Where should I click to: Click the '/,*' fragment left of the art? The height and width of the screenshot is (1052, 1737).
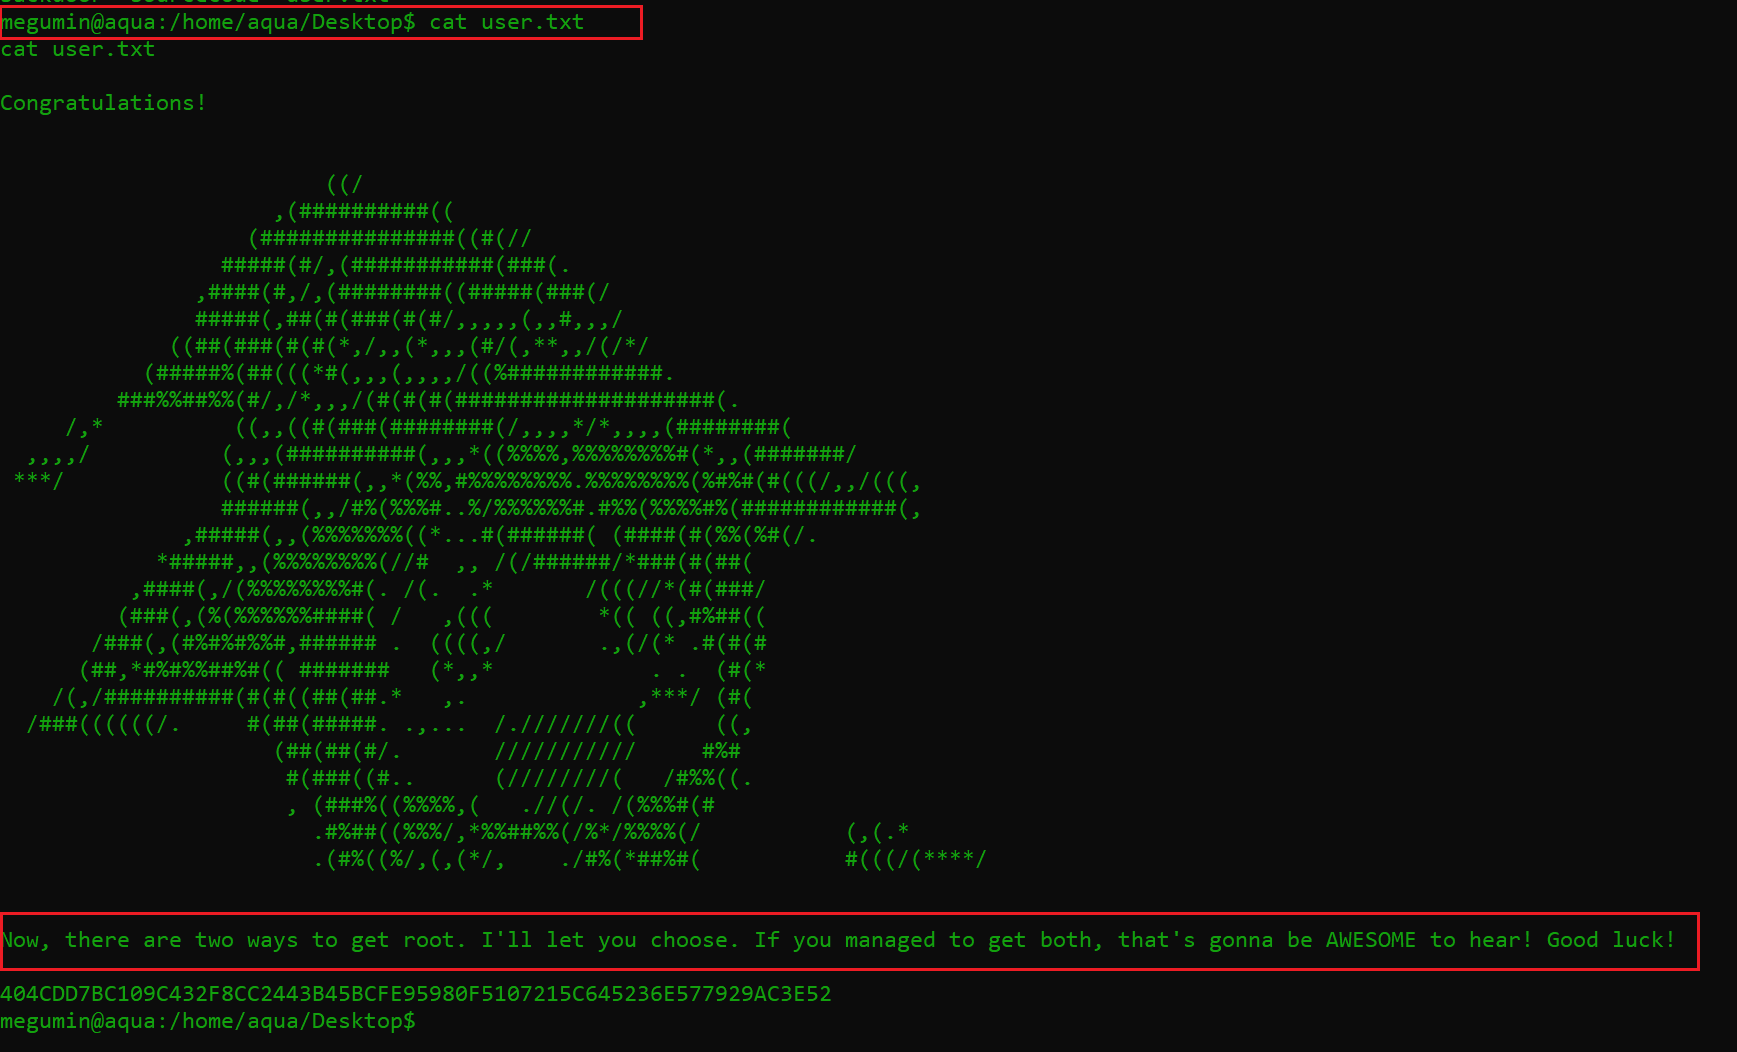84,427
